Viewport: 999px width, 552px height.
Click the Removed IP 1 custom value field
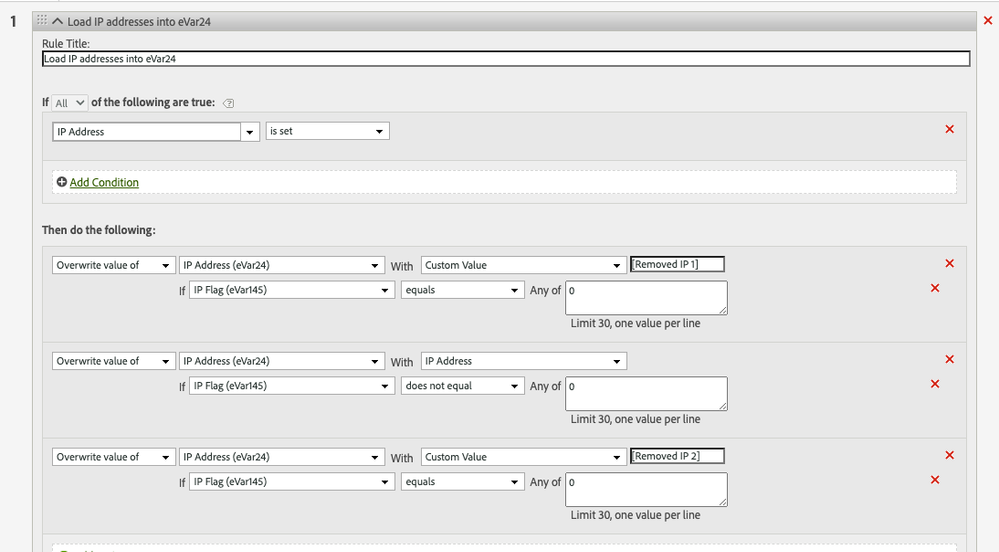(677, 264)
